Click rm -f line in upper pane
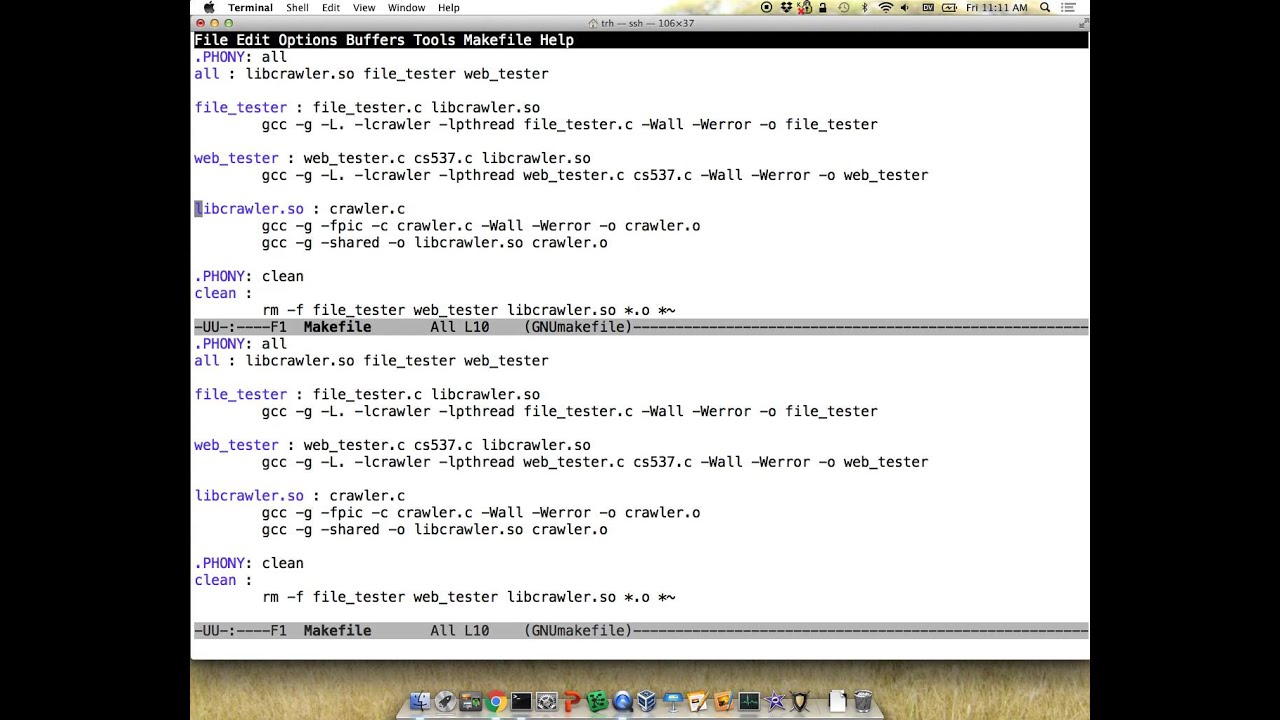 click(468, 310)
